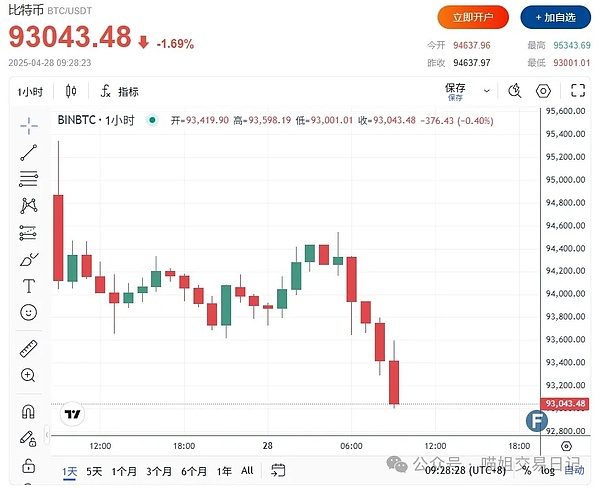This screenshot has width=600, height=488.
Task: Open the fx indicators menu
Action: [x=119, y=91]
